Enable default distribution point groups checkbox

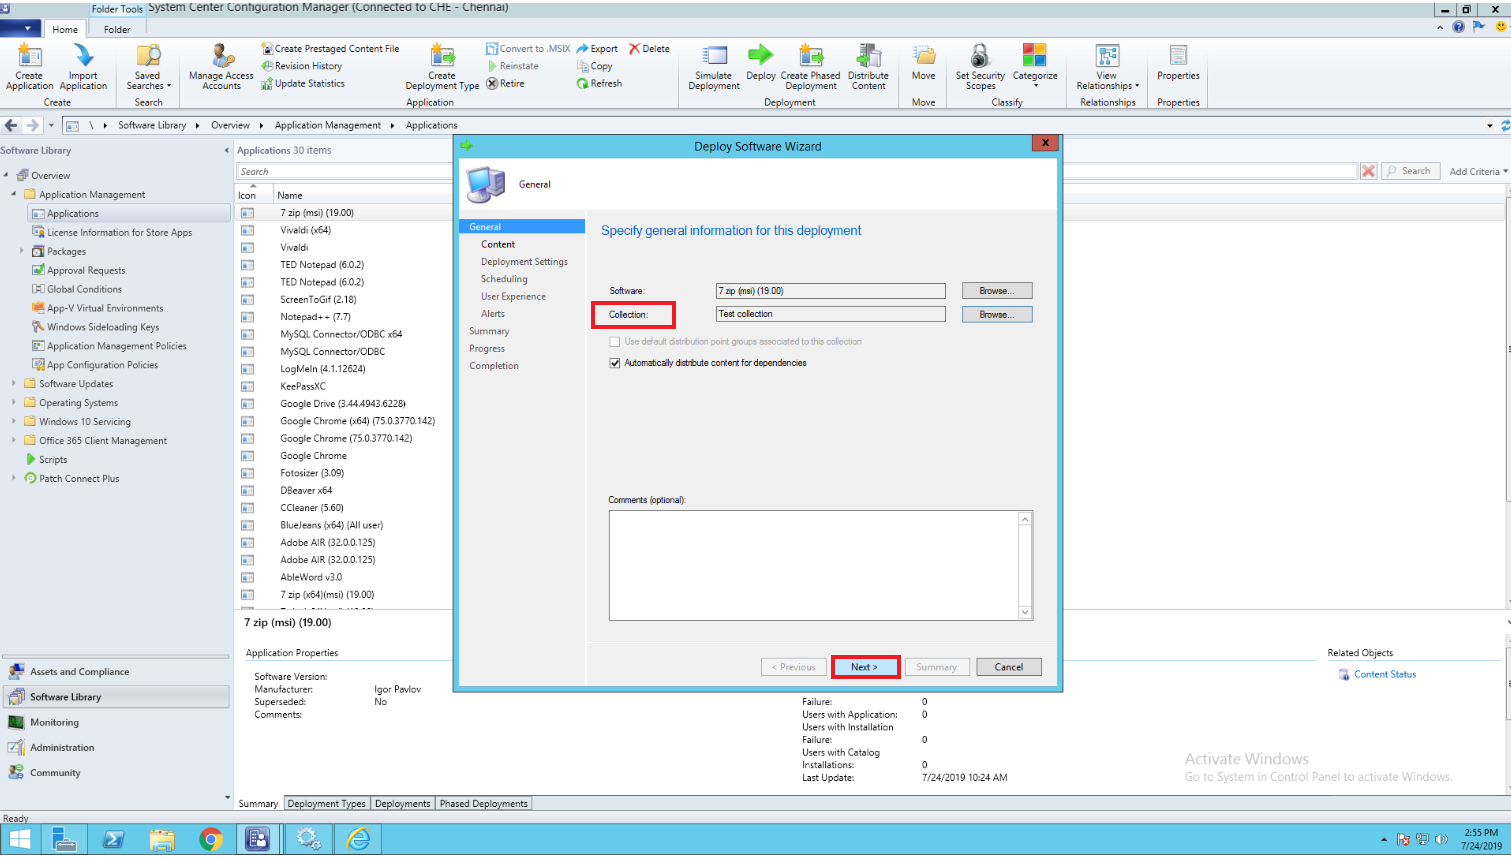pyautogui.click(x=616, y=341)
